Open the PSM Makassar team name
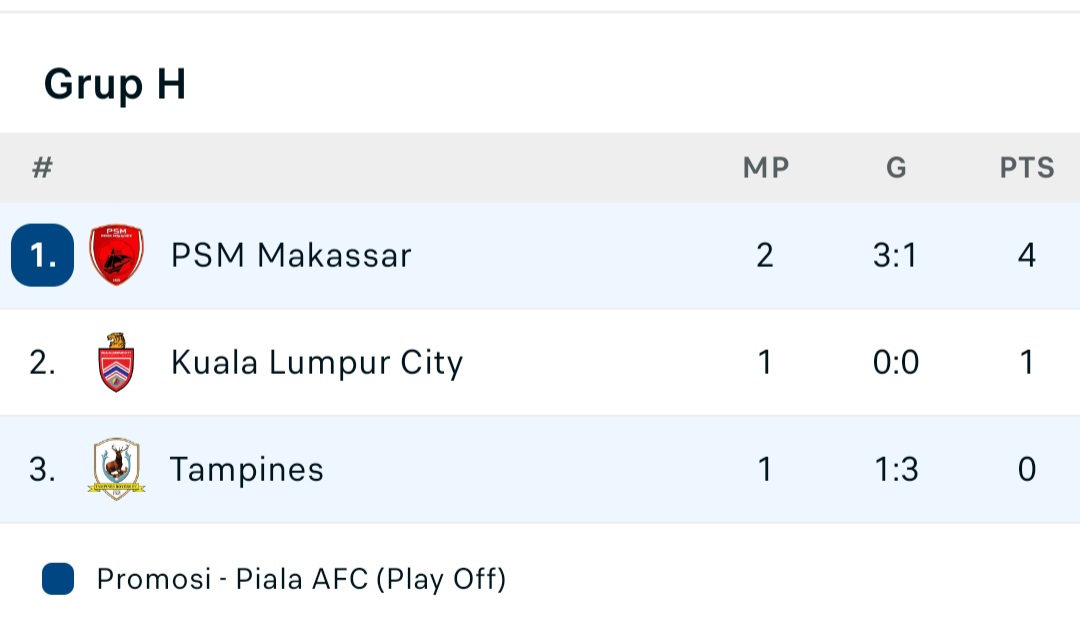 coord(291,256)
